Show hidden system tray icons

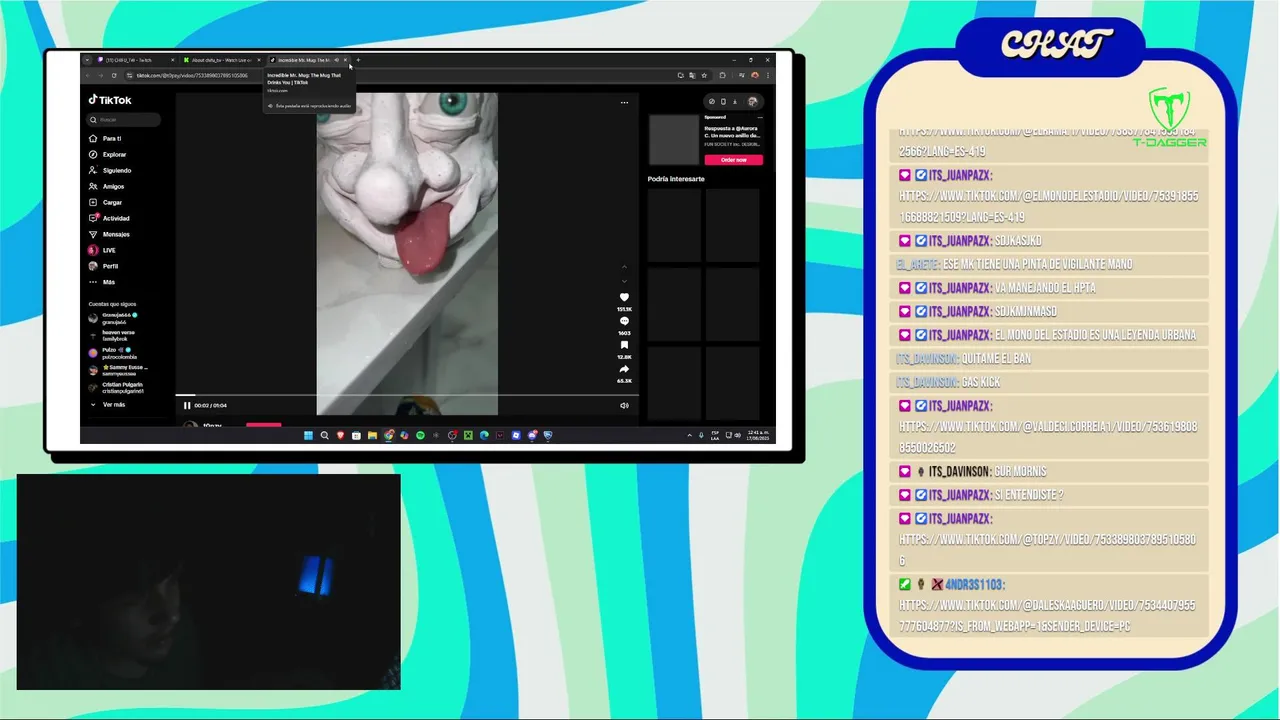[689, 435]
